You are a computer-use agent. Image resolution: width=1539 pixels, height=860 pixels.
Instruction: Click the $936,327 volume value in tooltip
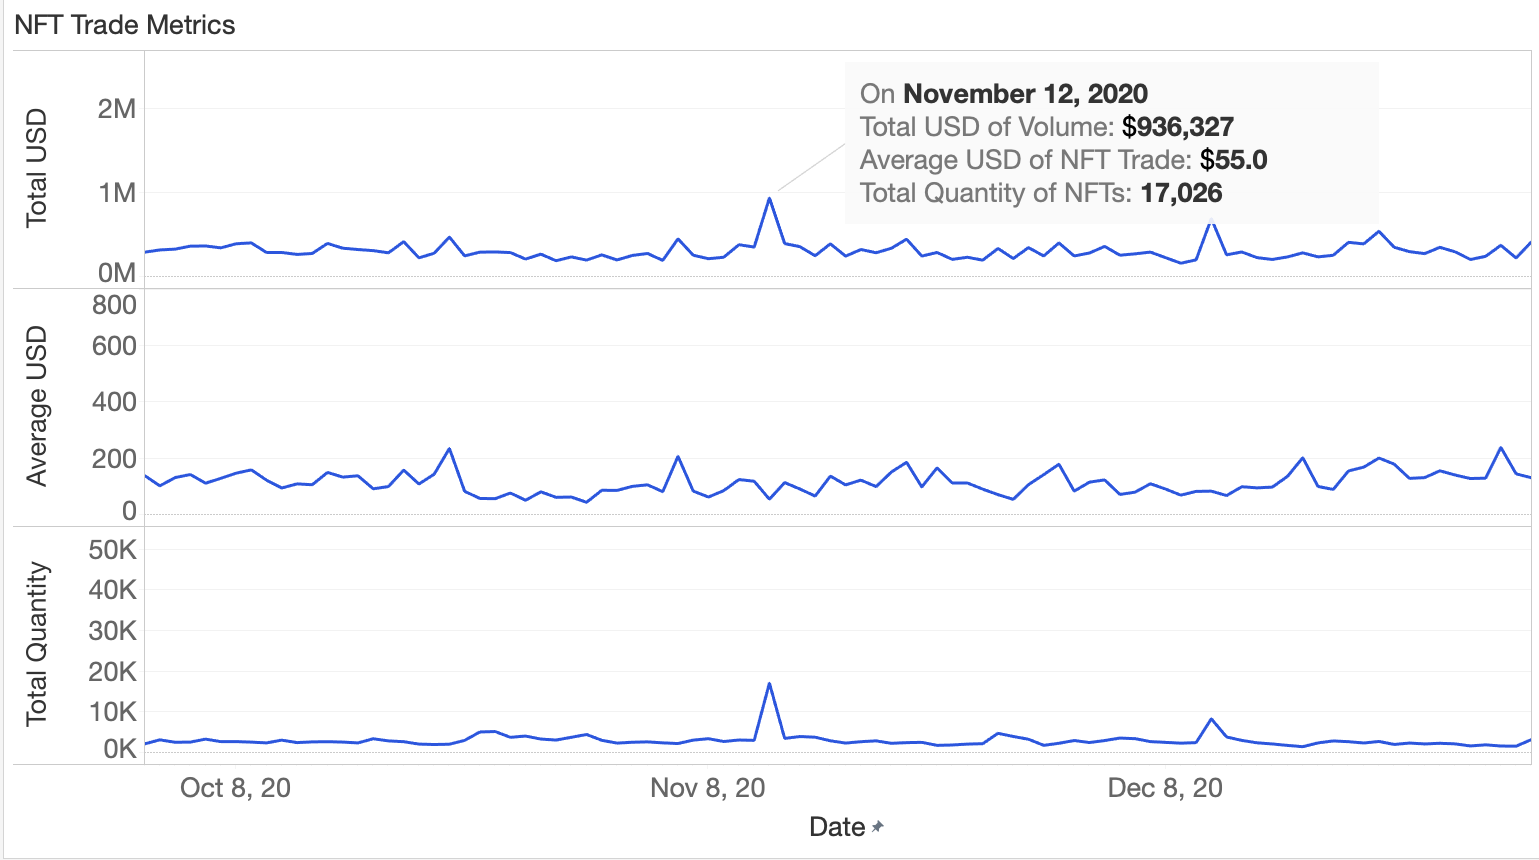tap(1177, 127)
